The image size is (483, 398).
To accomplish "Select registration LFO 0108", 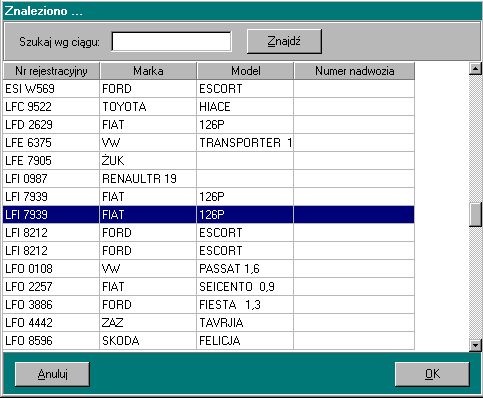I will click(51, 269).
